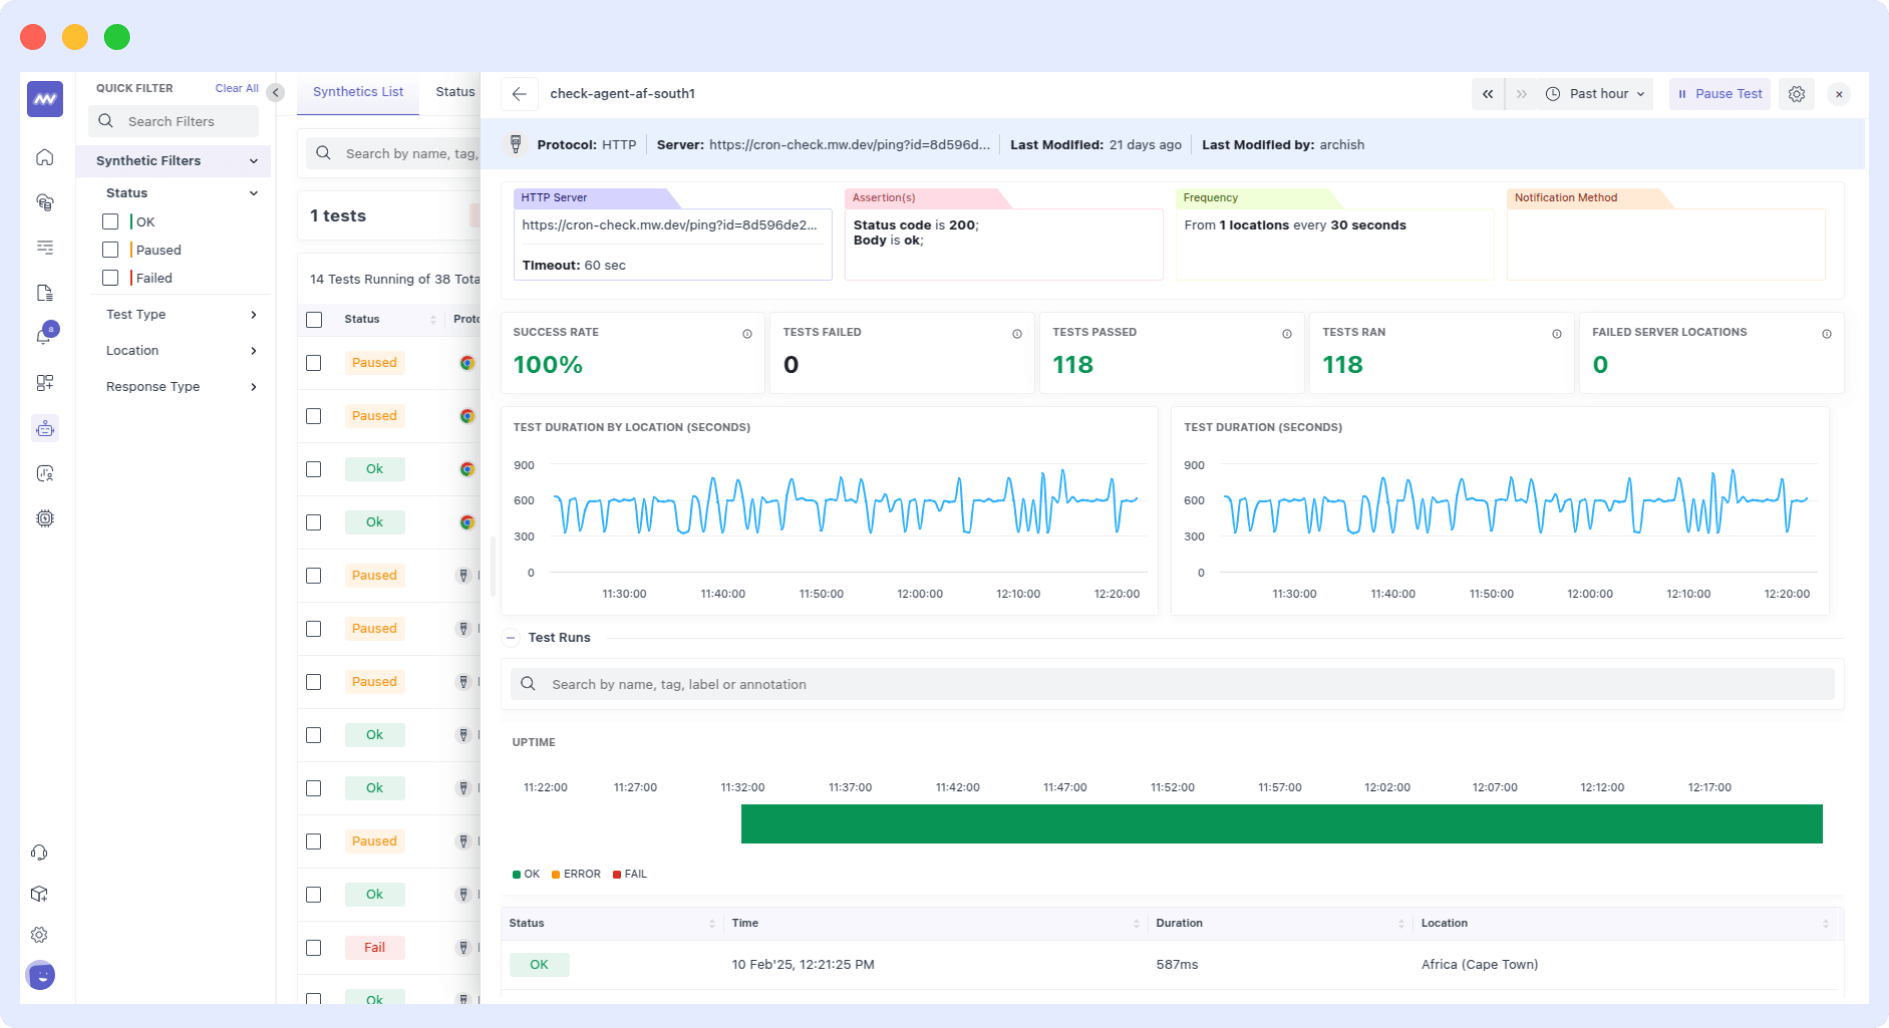Switch to the Status tab
Screen dimensions: 1889x1028
[x=454, y=91]
